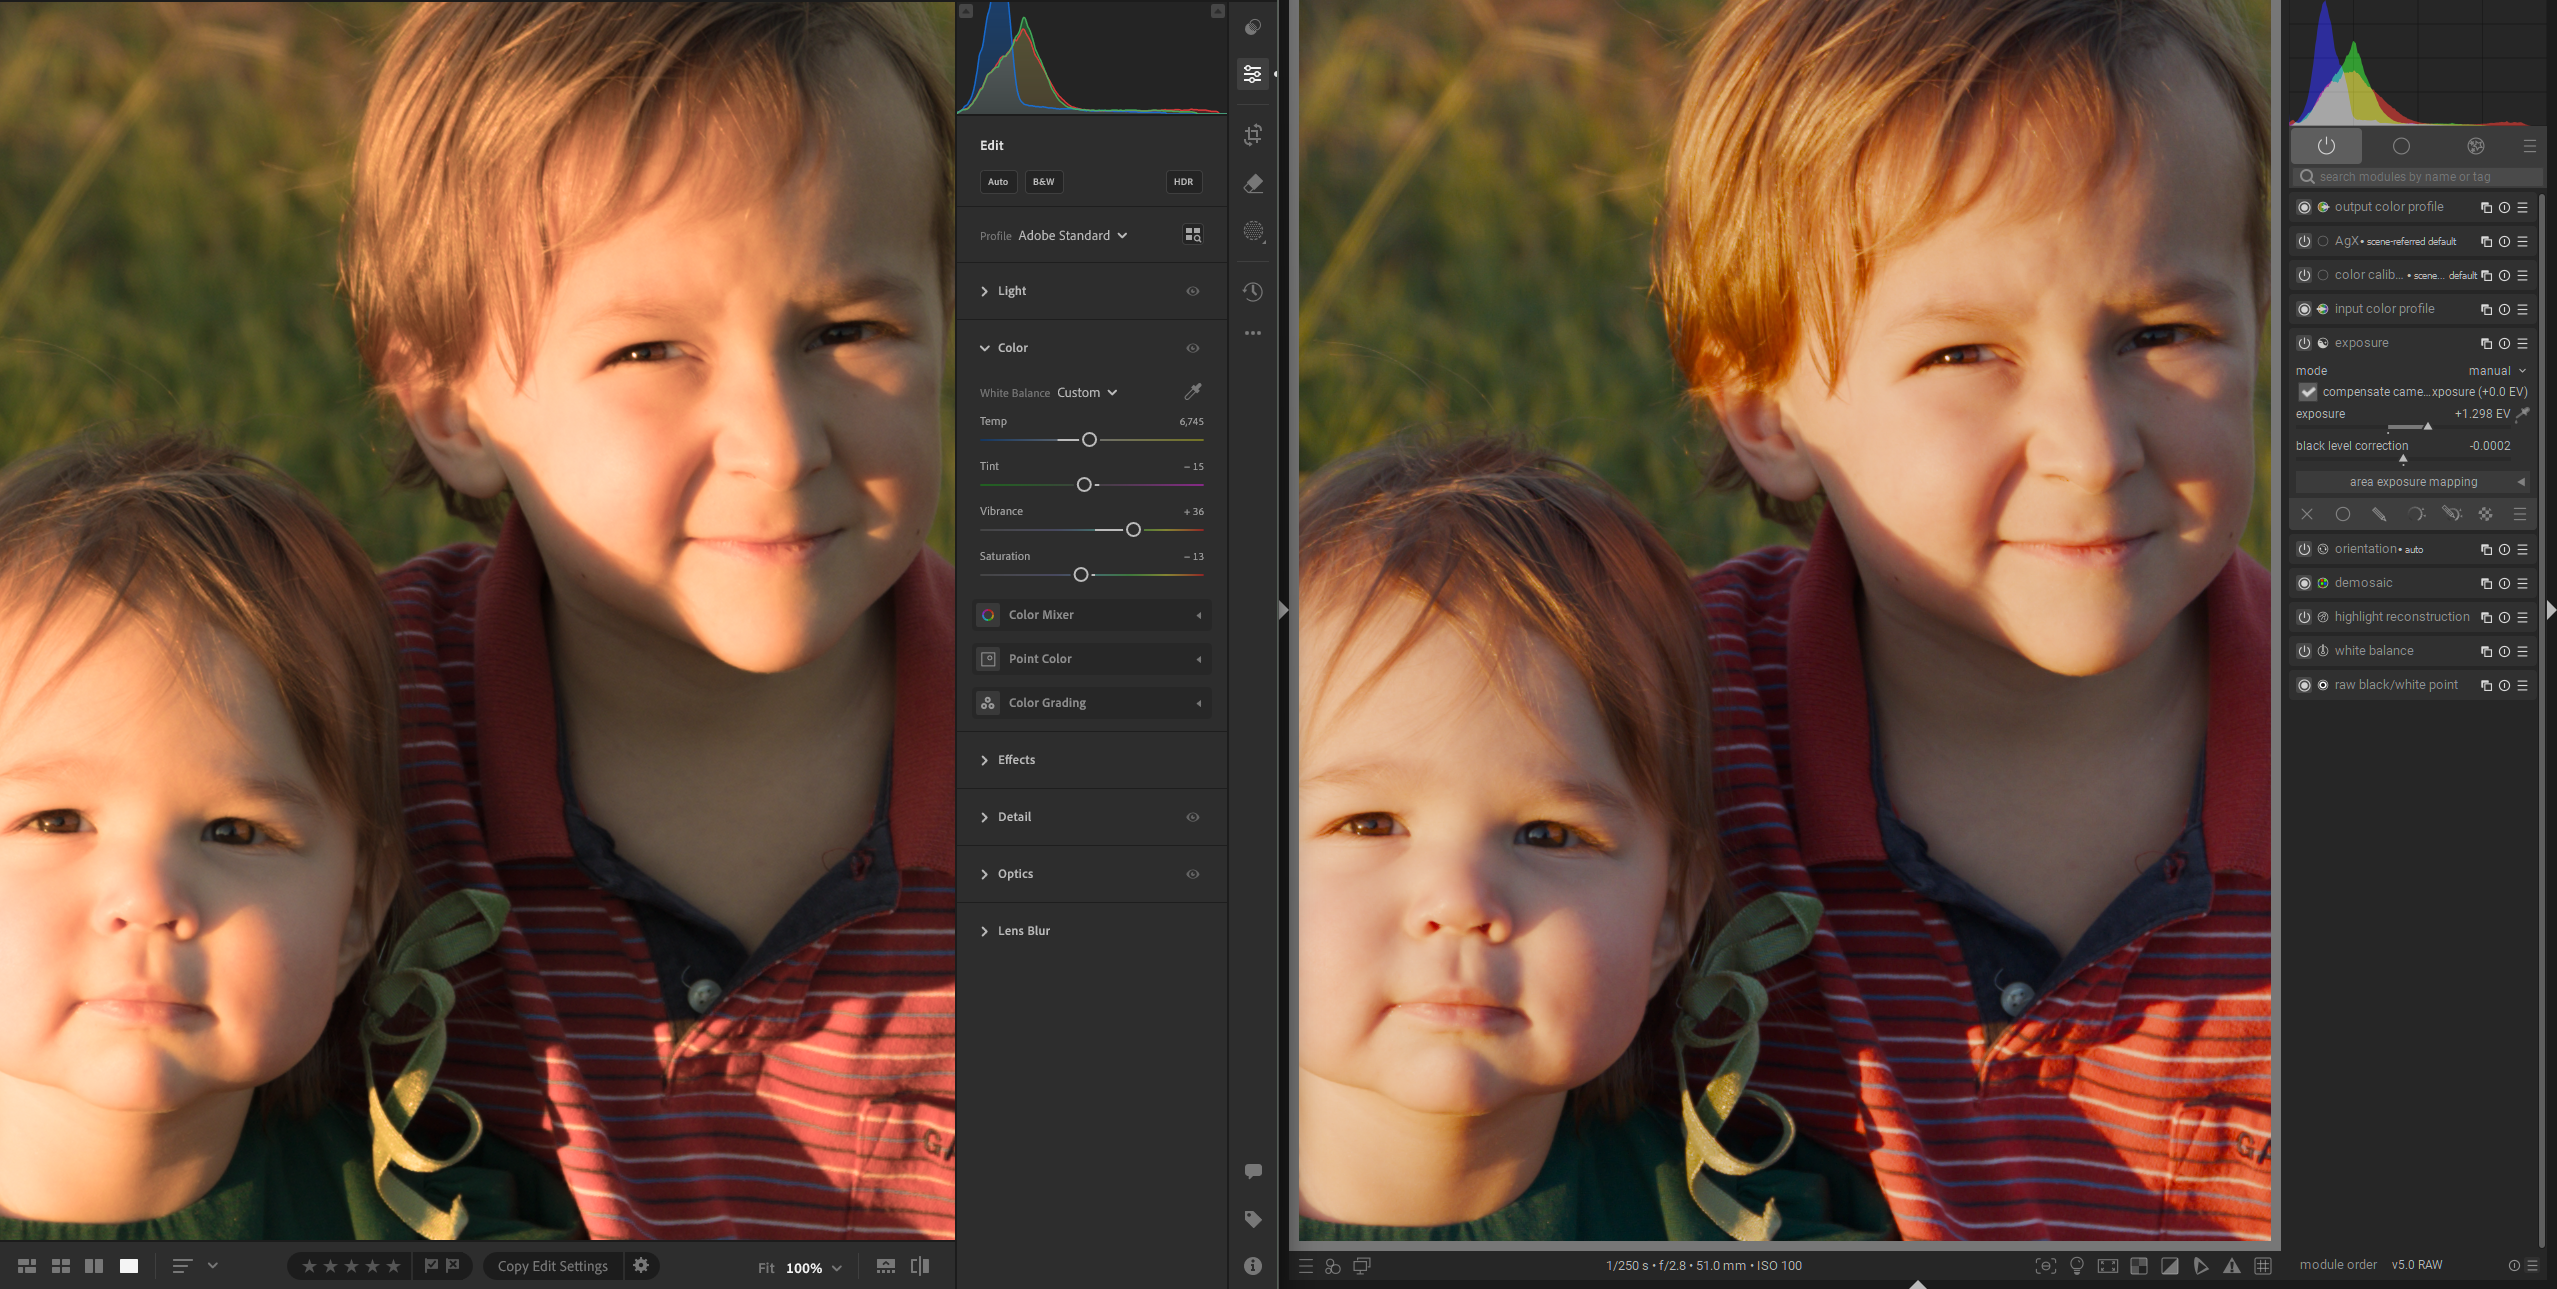2557x1289 pixels.
Task: Show active modules tab in darktable
Action: pyautogui.click(x=2326, y=146)
